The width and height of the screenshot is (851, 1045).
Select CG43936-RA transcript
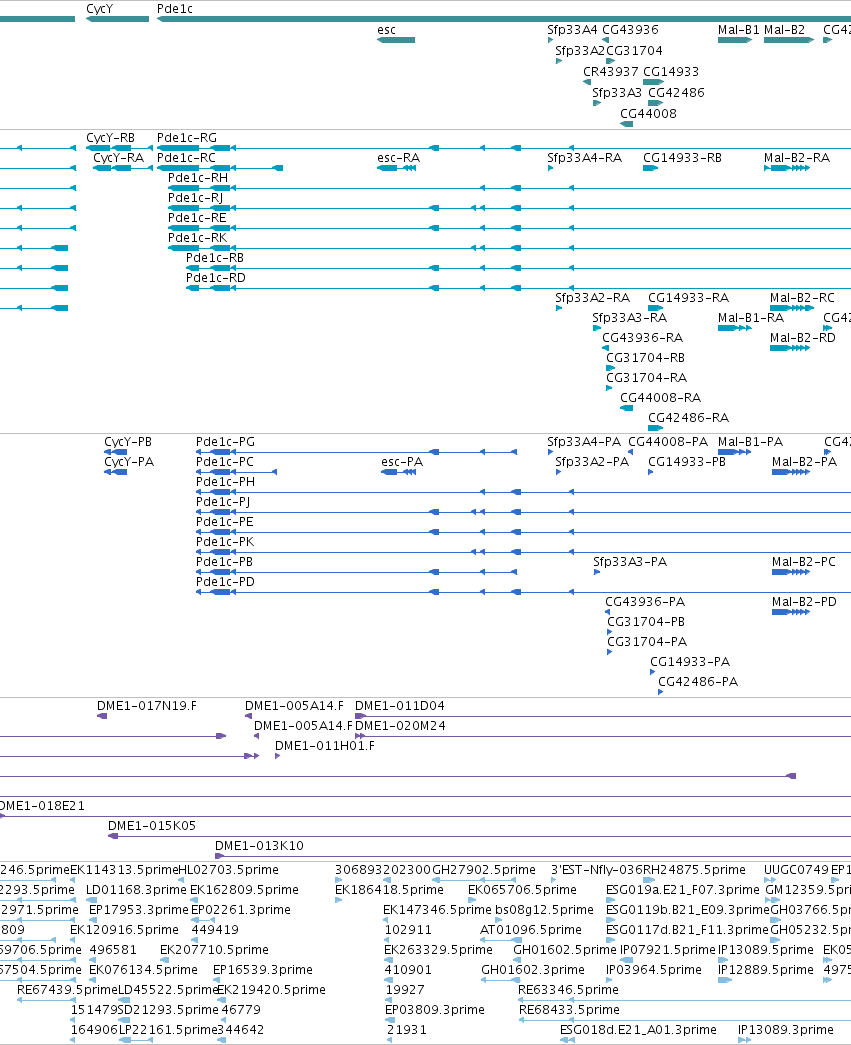click(x=642, y=338)
